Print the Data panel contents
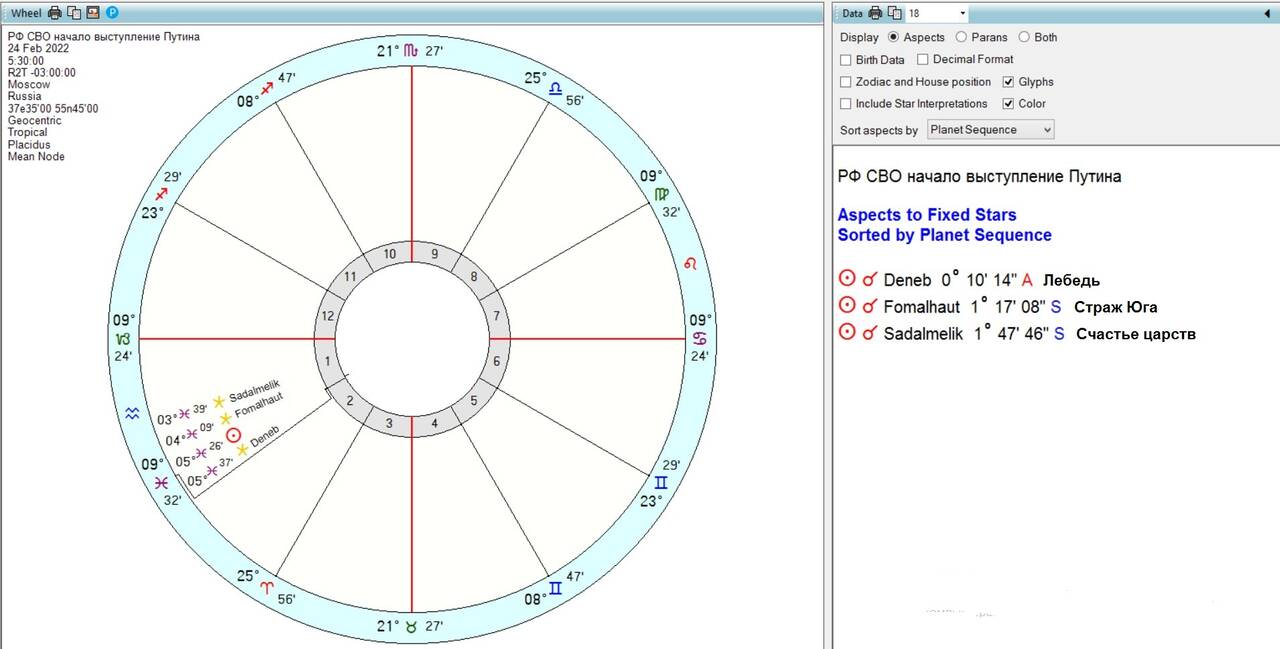This screenshot has width=1280, height=649. tap(876, 13)
